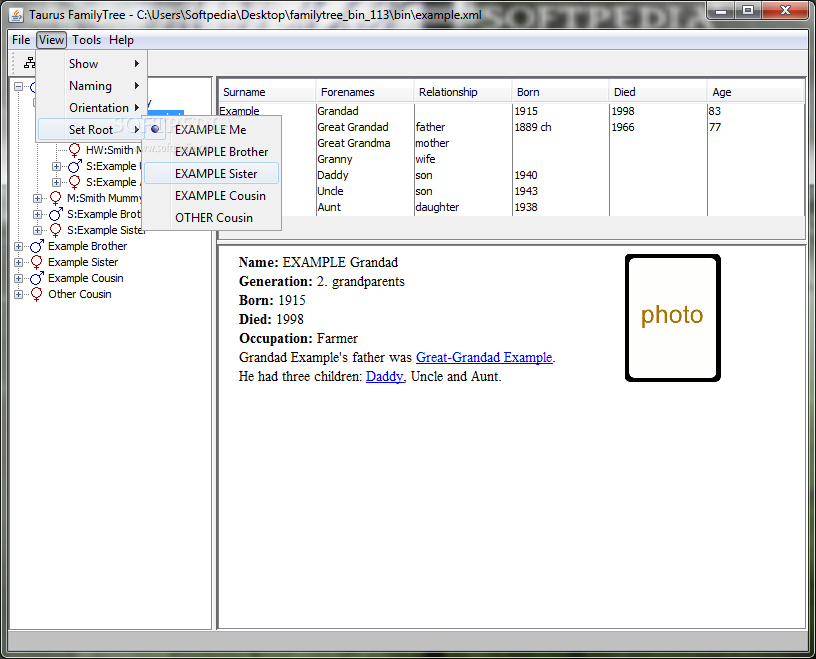Set root to EXAMPLE Brother
The image size is (816, 659).
click(x=211, y=151)
